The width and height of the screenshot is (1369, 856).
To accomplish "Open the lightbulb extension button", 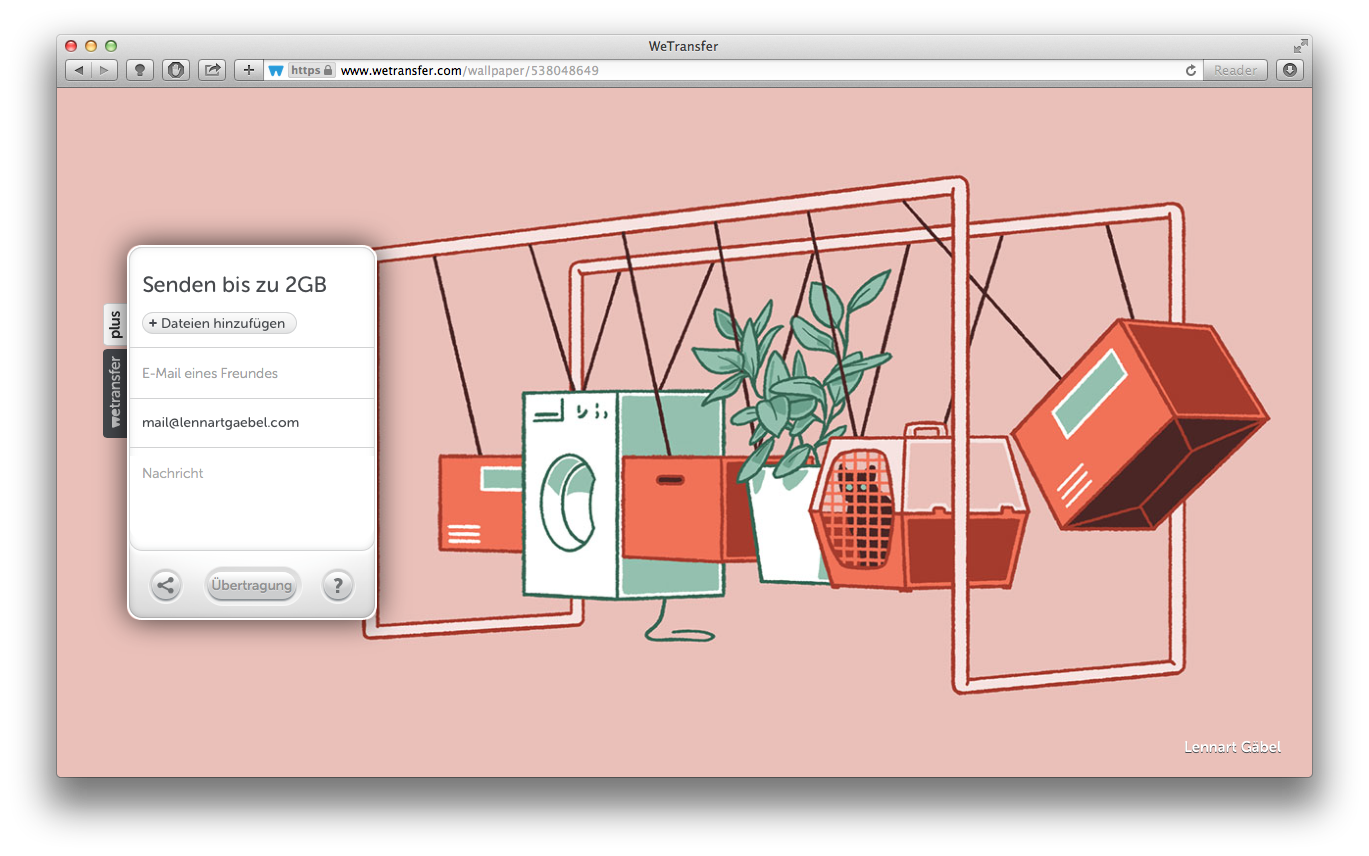I will click(x=140, y=70).
